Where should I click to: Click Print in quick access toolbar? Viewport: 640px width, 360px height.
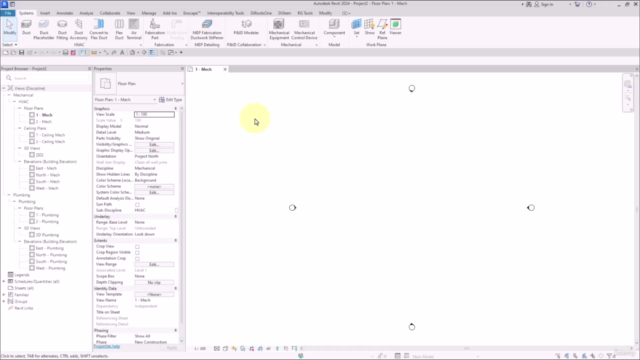(65, 53)
